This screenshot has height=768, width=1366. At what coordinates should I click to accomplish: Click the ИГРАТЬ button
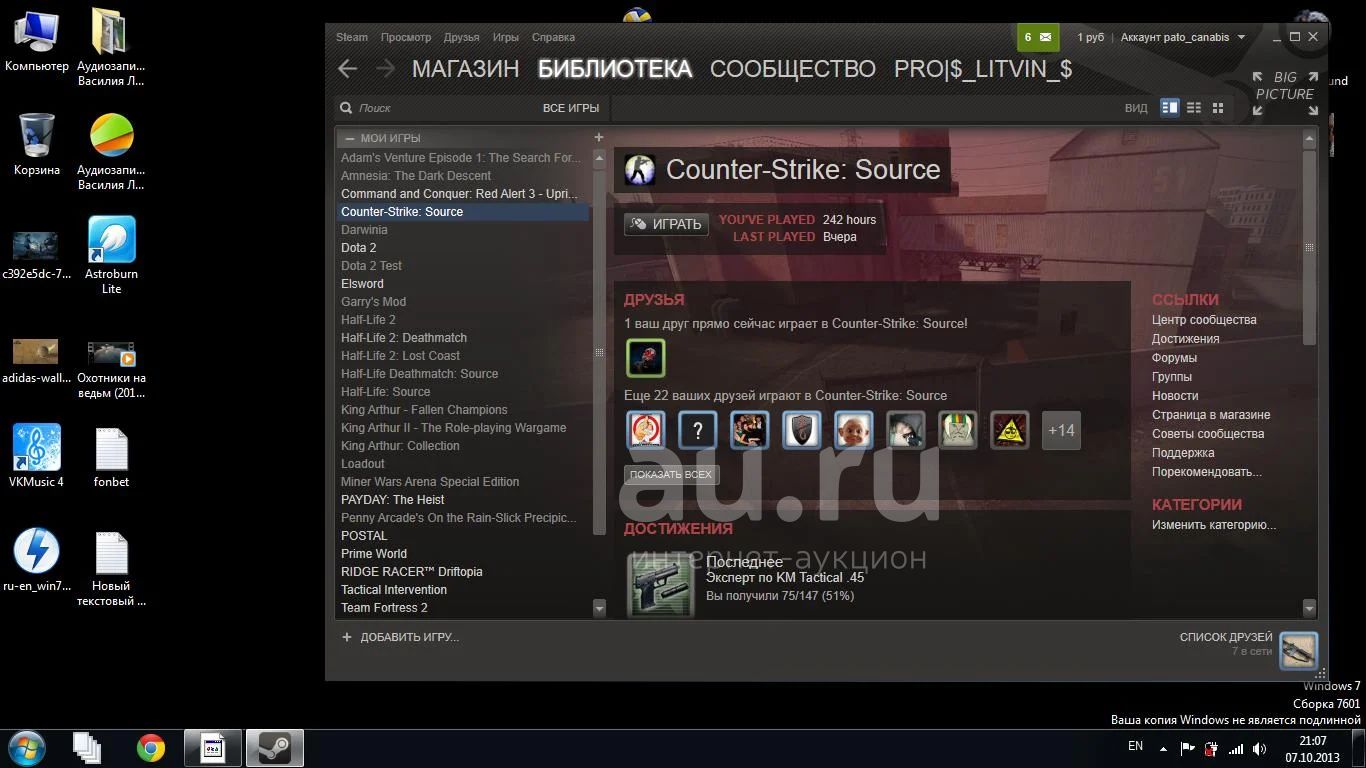pyautogui.click(x=666, y=224)
